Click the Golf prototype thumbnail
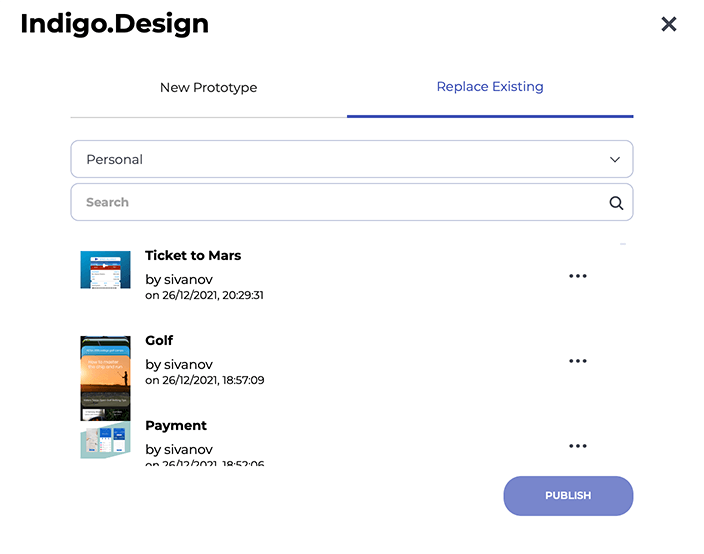The height and width of the screenshot is (554, 704). click(x=106, y=378)
